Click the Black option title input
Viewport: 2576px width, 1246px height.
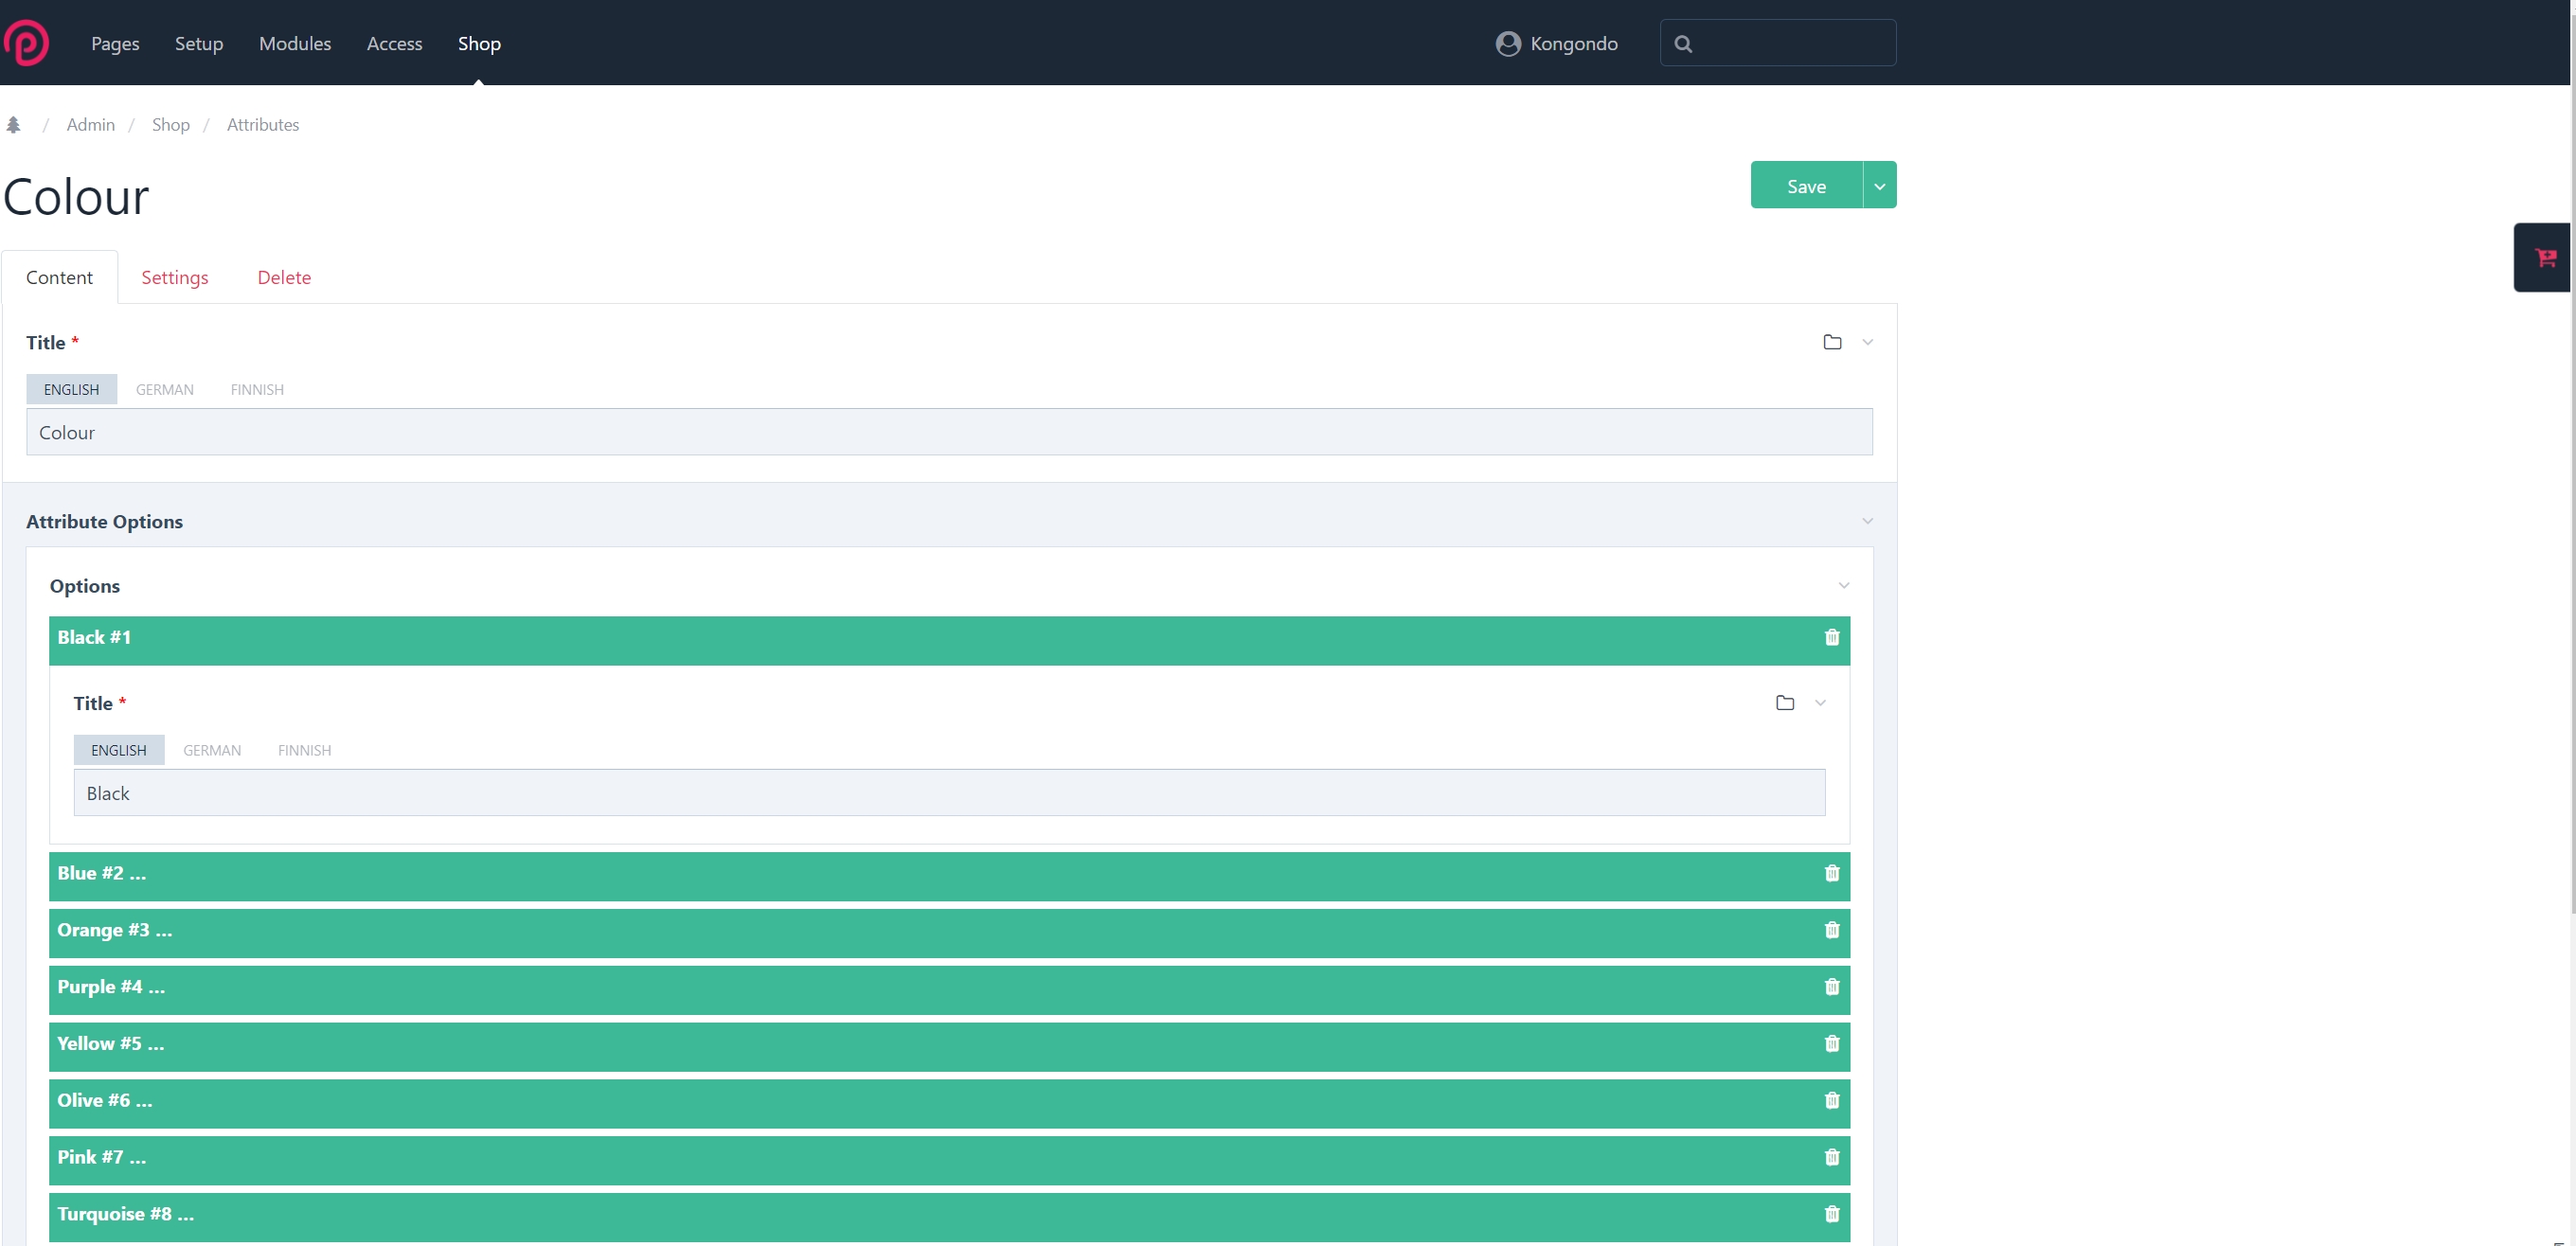point(949,793)
